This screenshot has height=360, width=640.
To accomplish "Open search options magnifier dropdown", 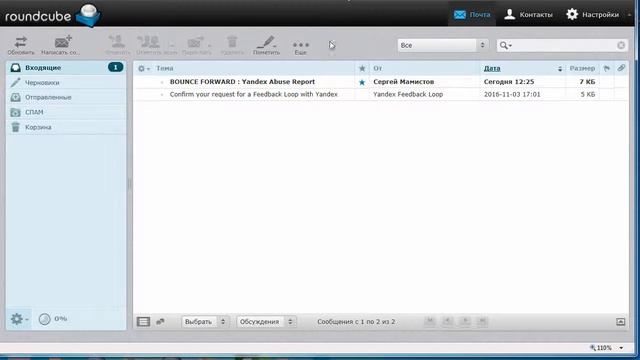I will click(506, 45).
